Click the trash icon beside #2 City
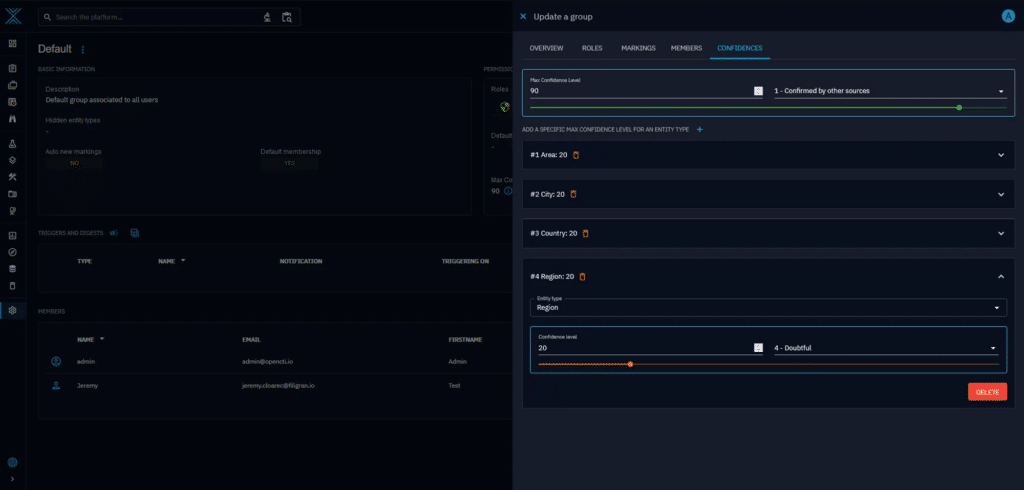1024x490 pixels. [573, 194]
